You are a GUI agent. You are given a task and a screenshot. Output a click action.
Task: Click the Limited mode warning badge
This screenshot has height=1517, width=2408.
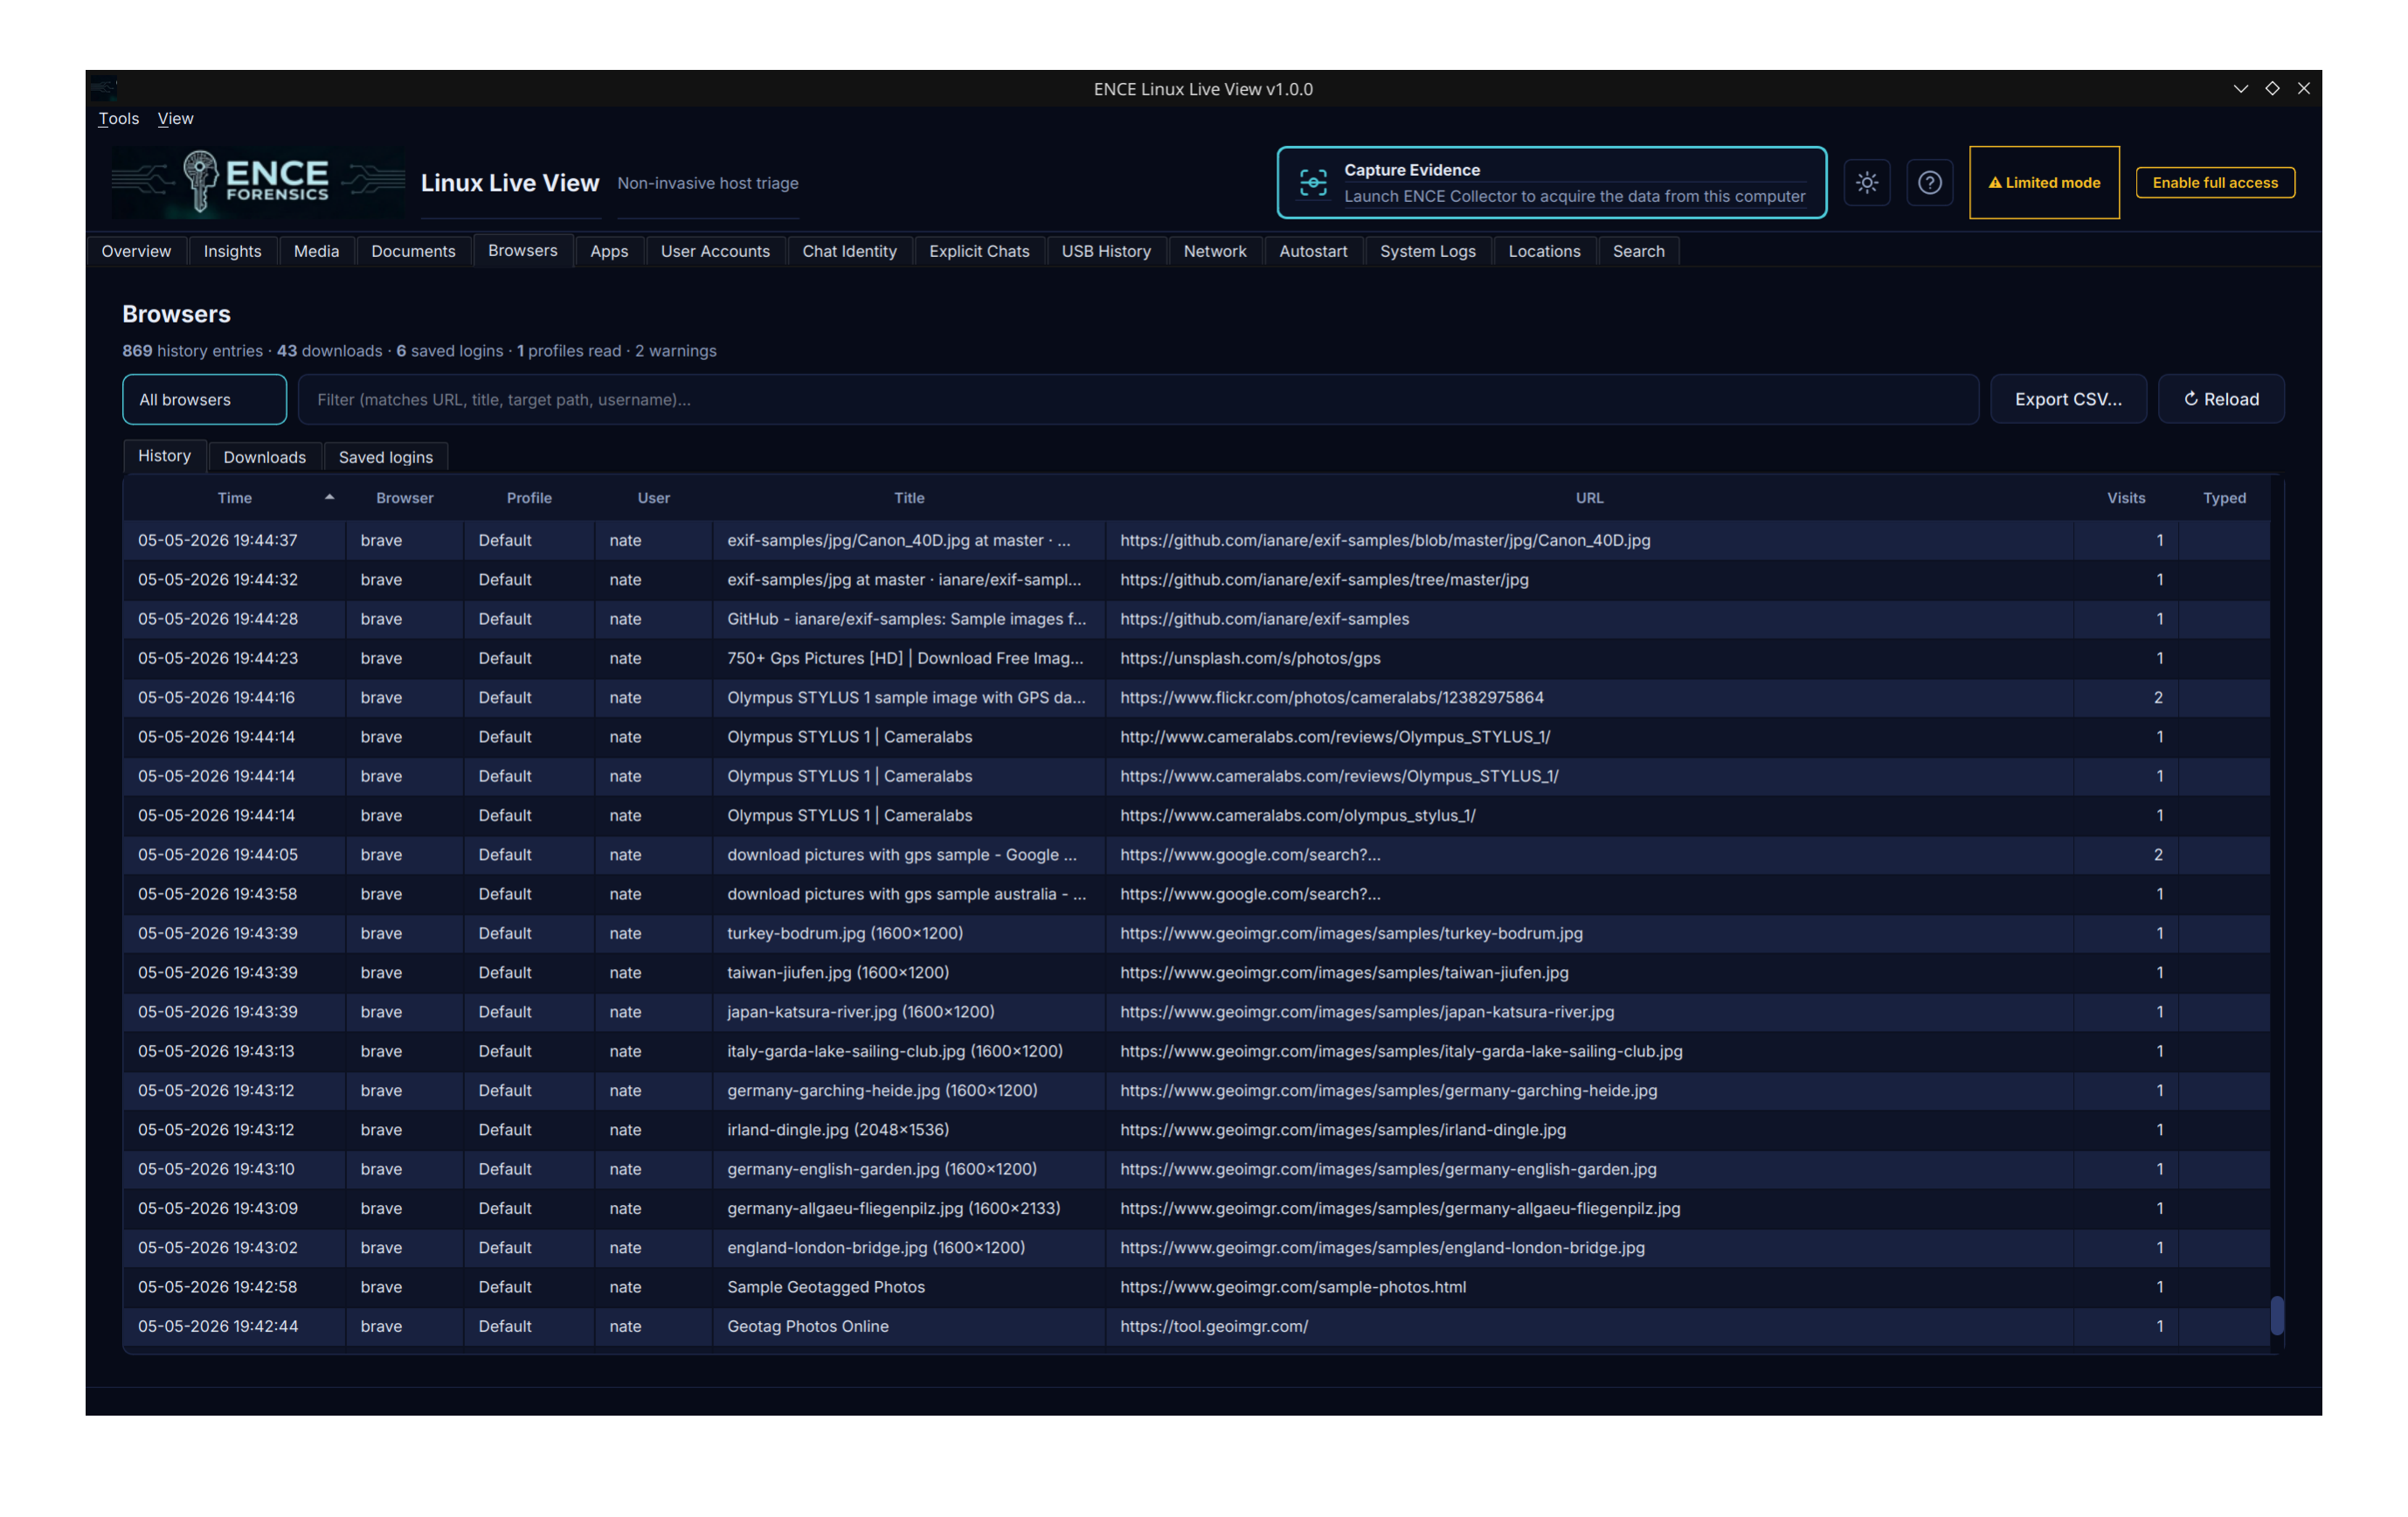pos(2044,182)
